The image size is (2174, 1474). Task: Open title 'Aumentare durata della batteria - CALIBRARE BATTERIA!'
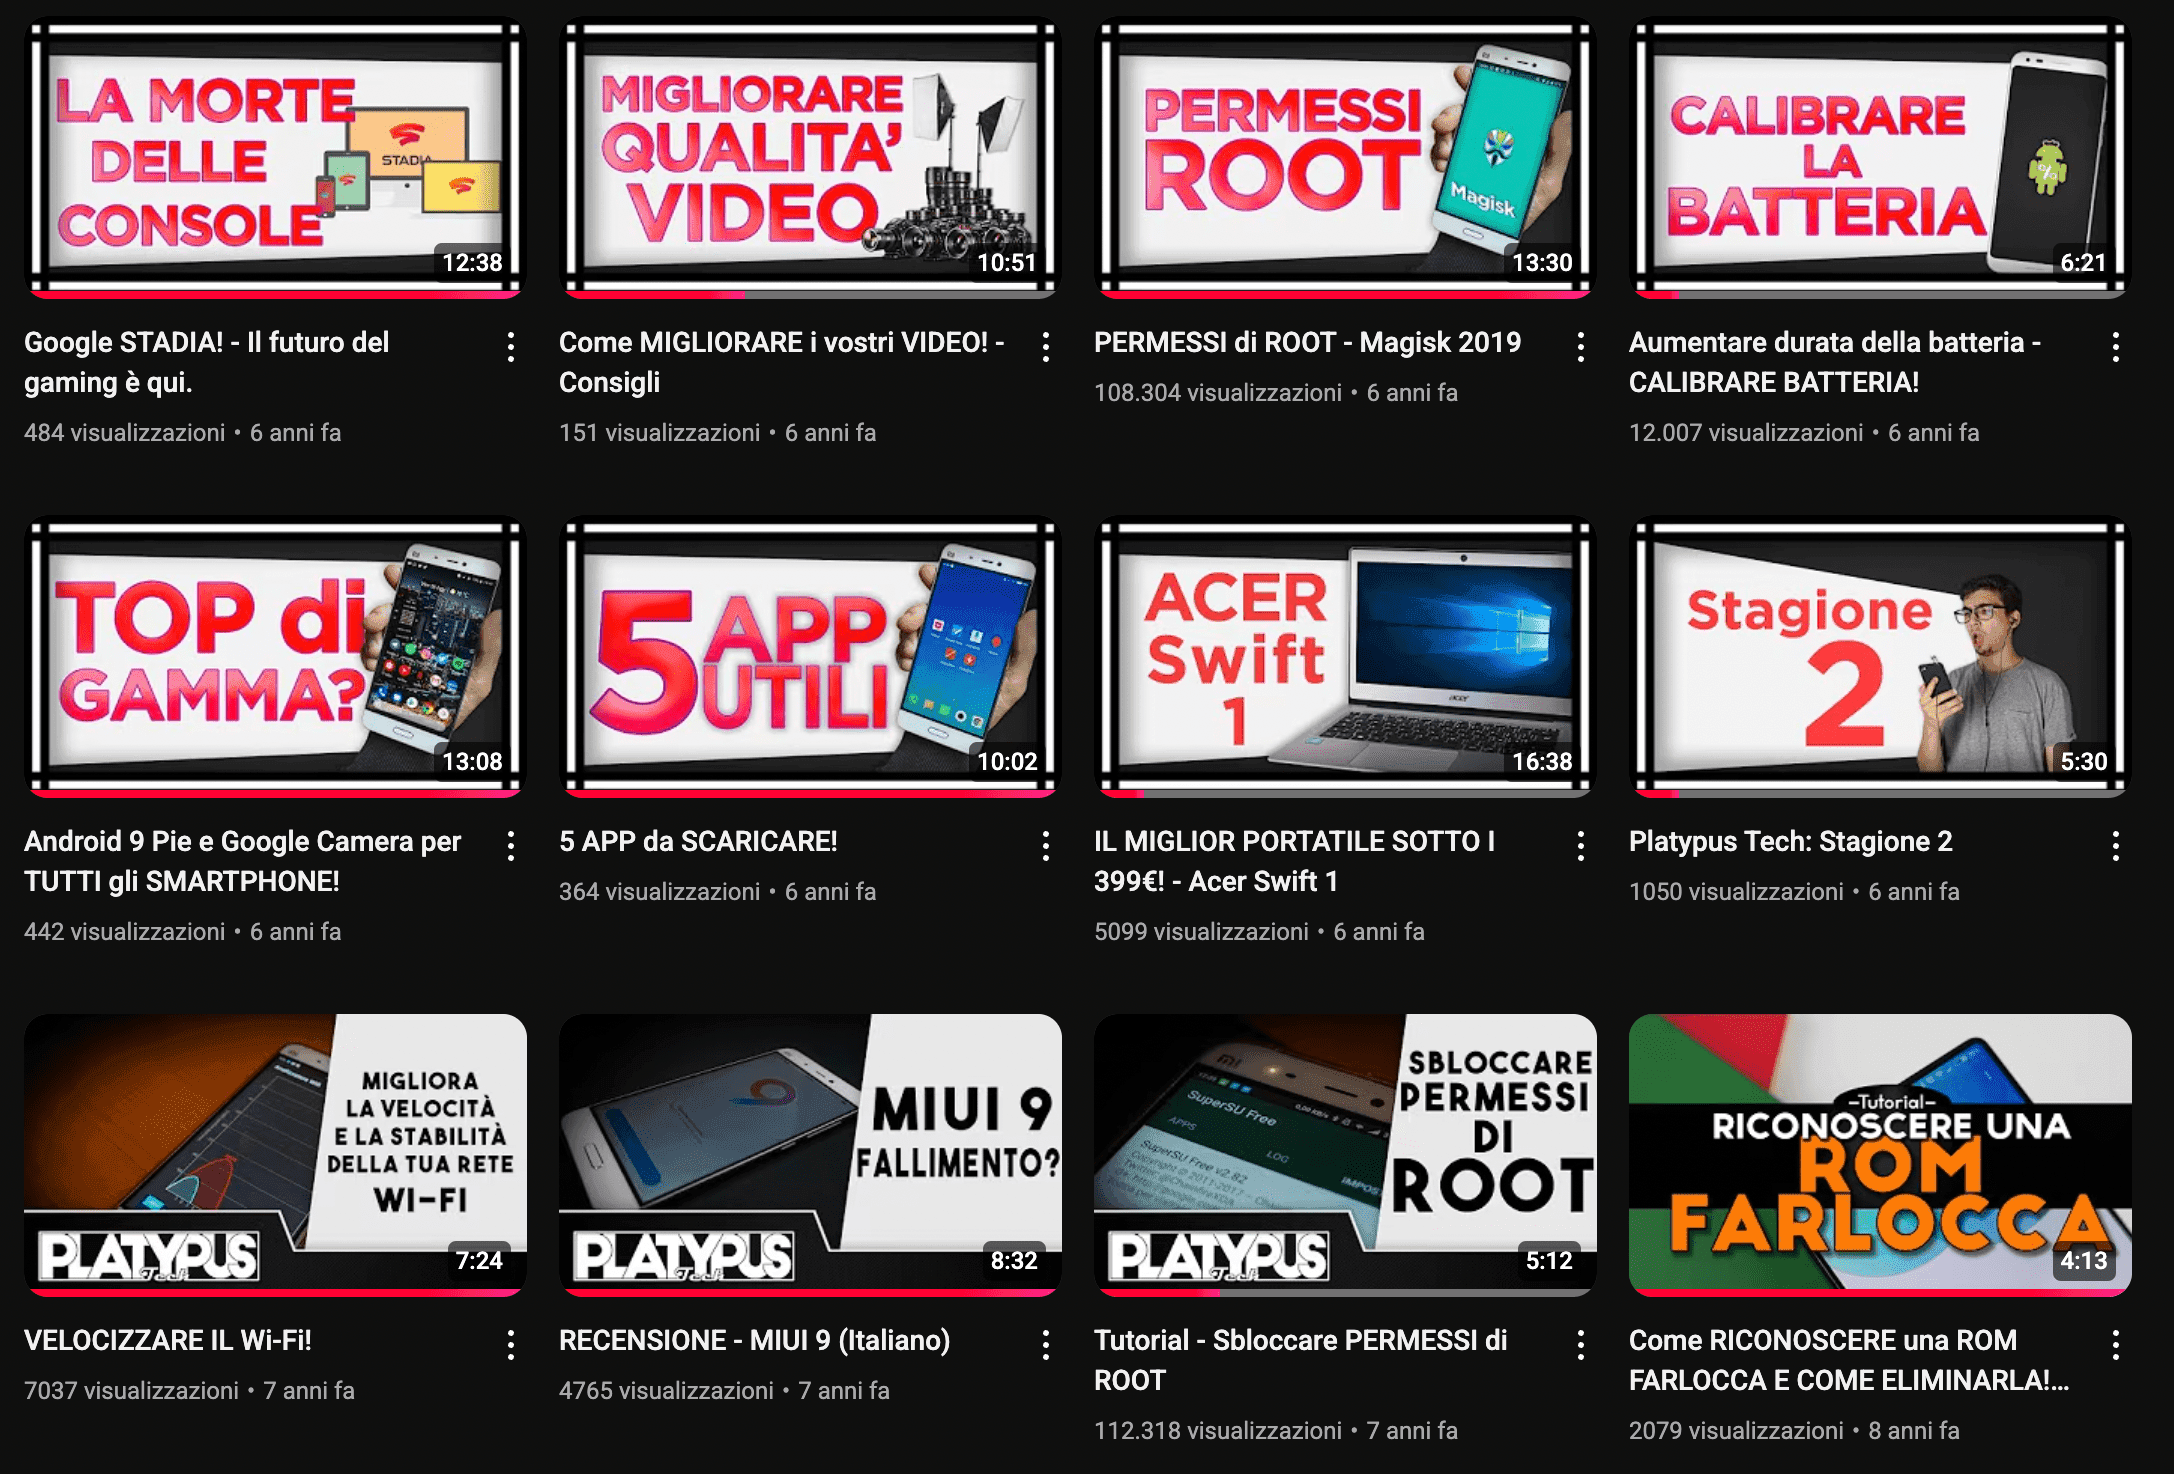coord(1835,362)
